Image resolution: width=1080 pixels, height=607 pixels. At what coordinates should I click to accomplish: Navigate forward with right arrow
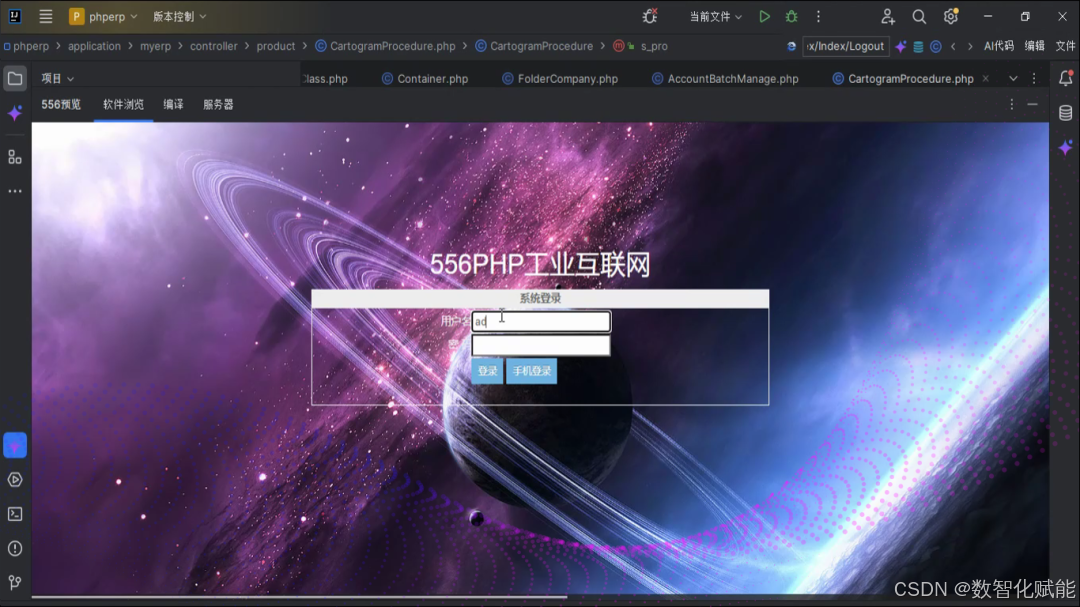(x=970, y=46)
